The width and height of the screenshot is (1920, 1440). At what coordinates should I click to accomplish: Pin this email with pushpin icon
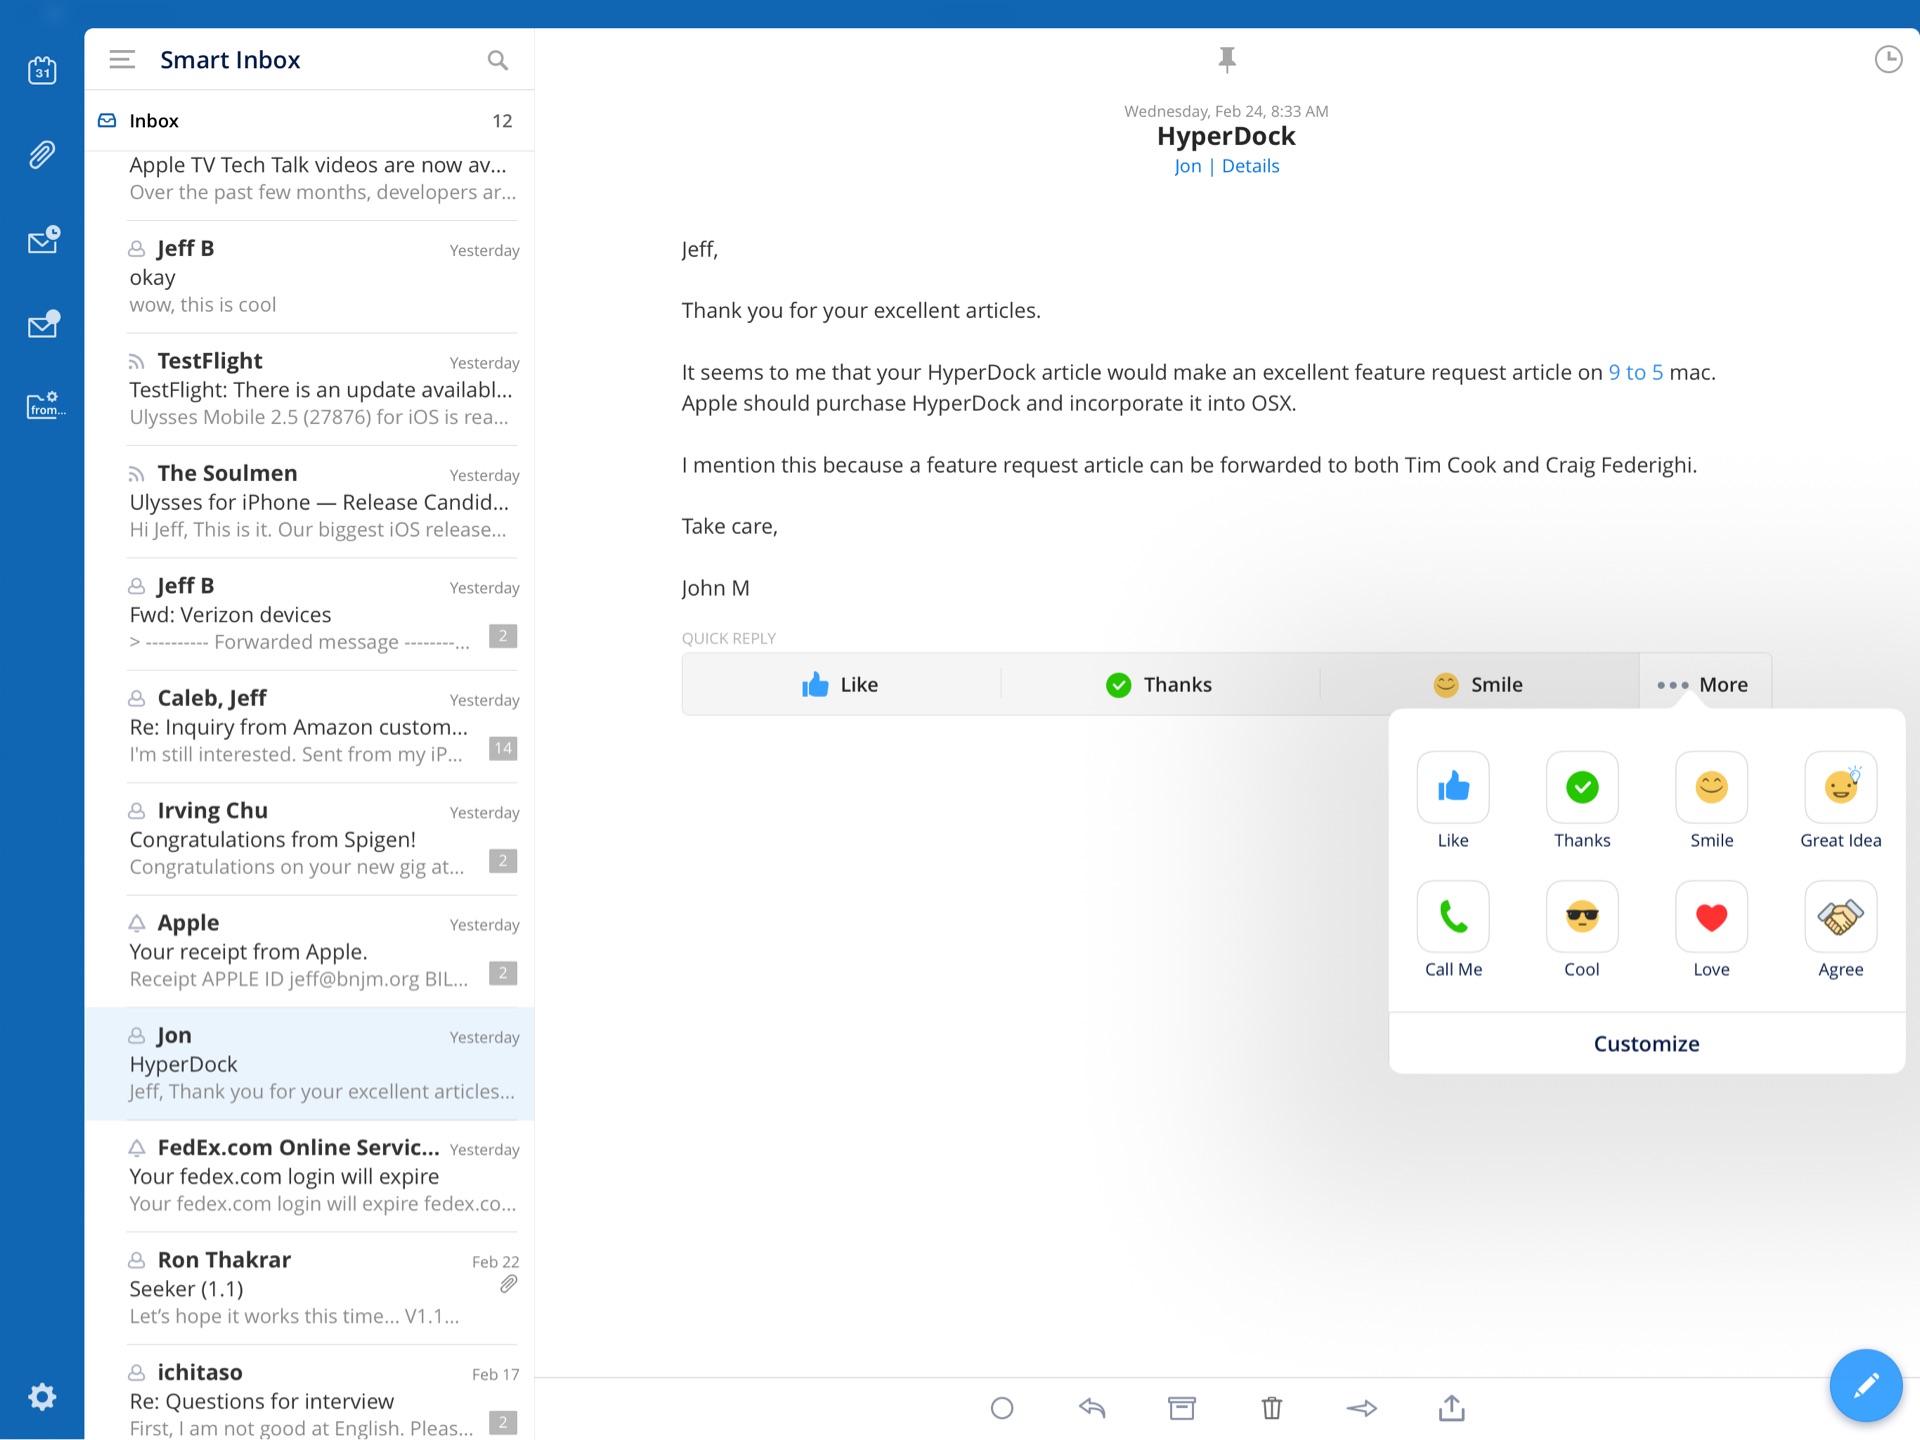tap(1227, 60)
